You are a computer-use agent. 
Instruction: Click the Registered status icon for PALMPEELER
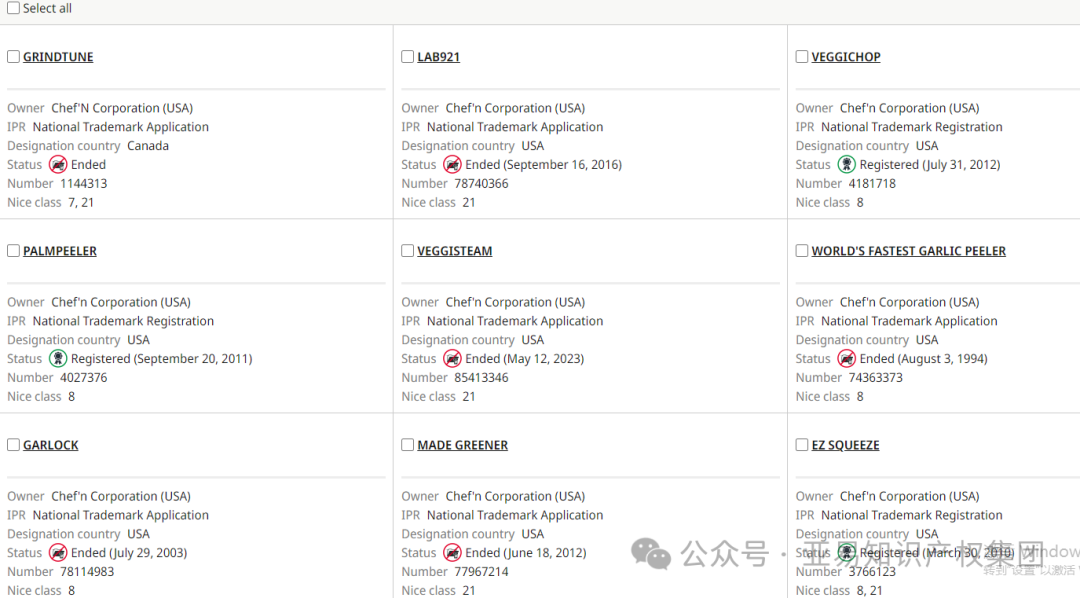coord(58,359)
